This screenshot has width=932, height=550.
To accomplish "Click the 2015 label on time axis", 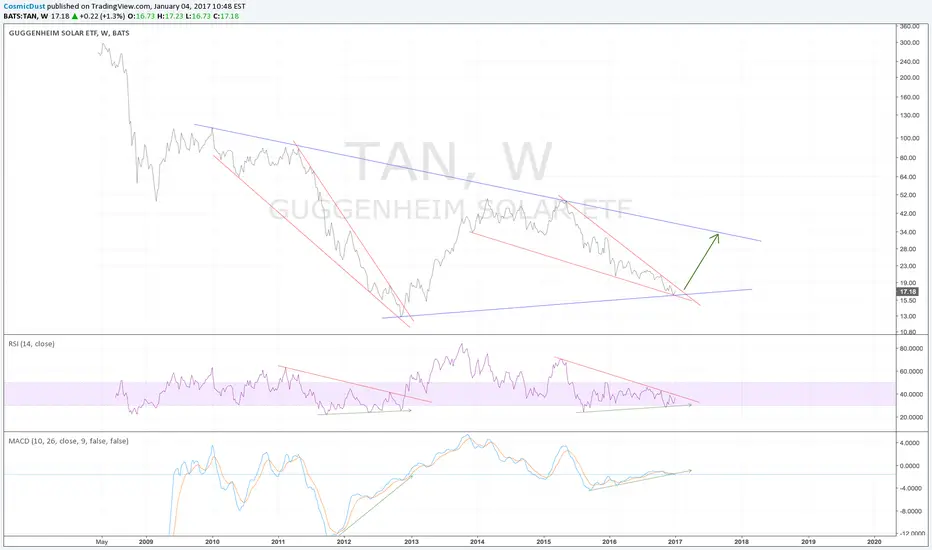I will [x=543, y=542].
